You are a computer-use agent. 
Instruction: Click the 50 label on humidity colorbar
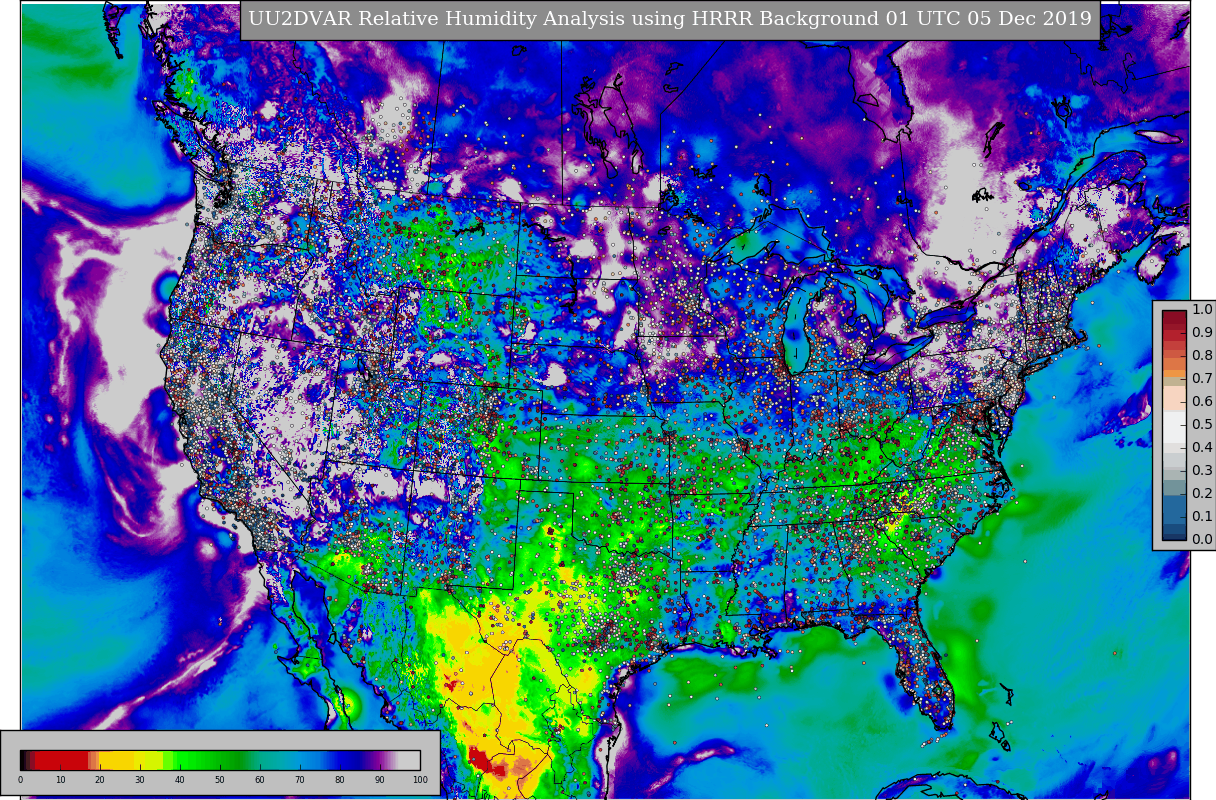220,779
